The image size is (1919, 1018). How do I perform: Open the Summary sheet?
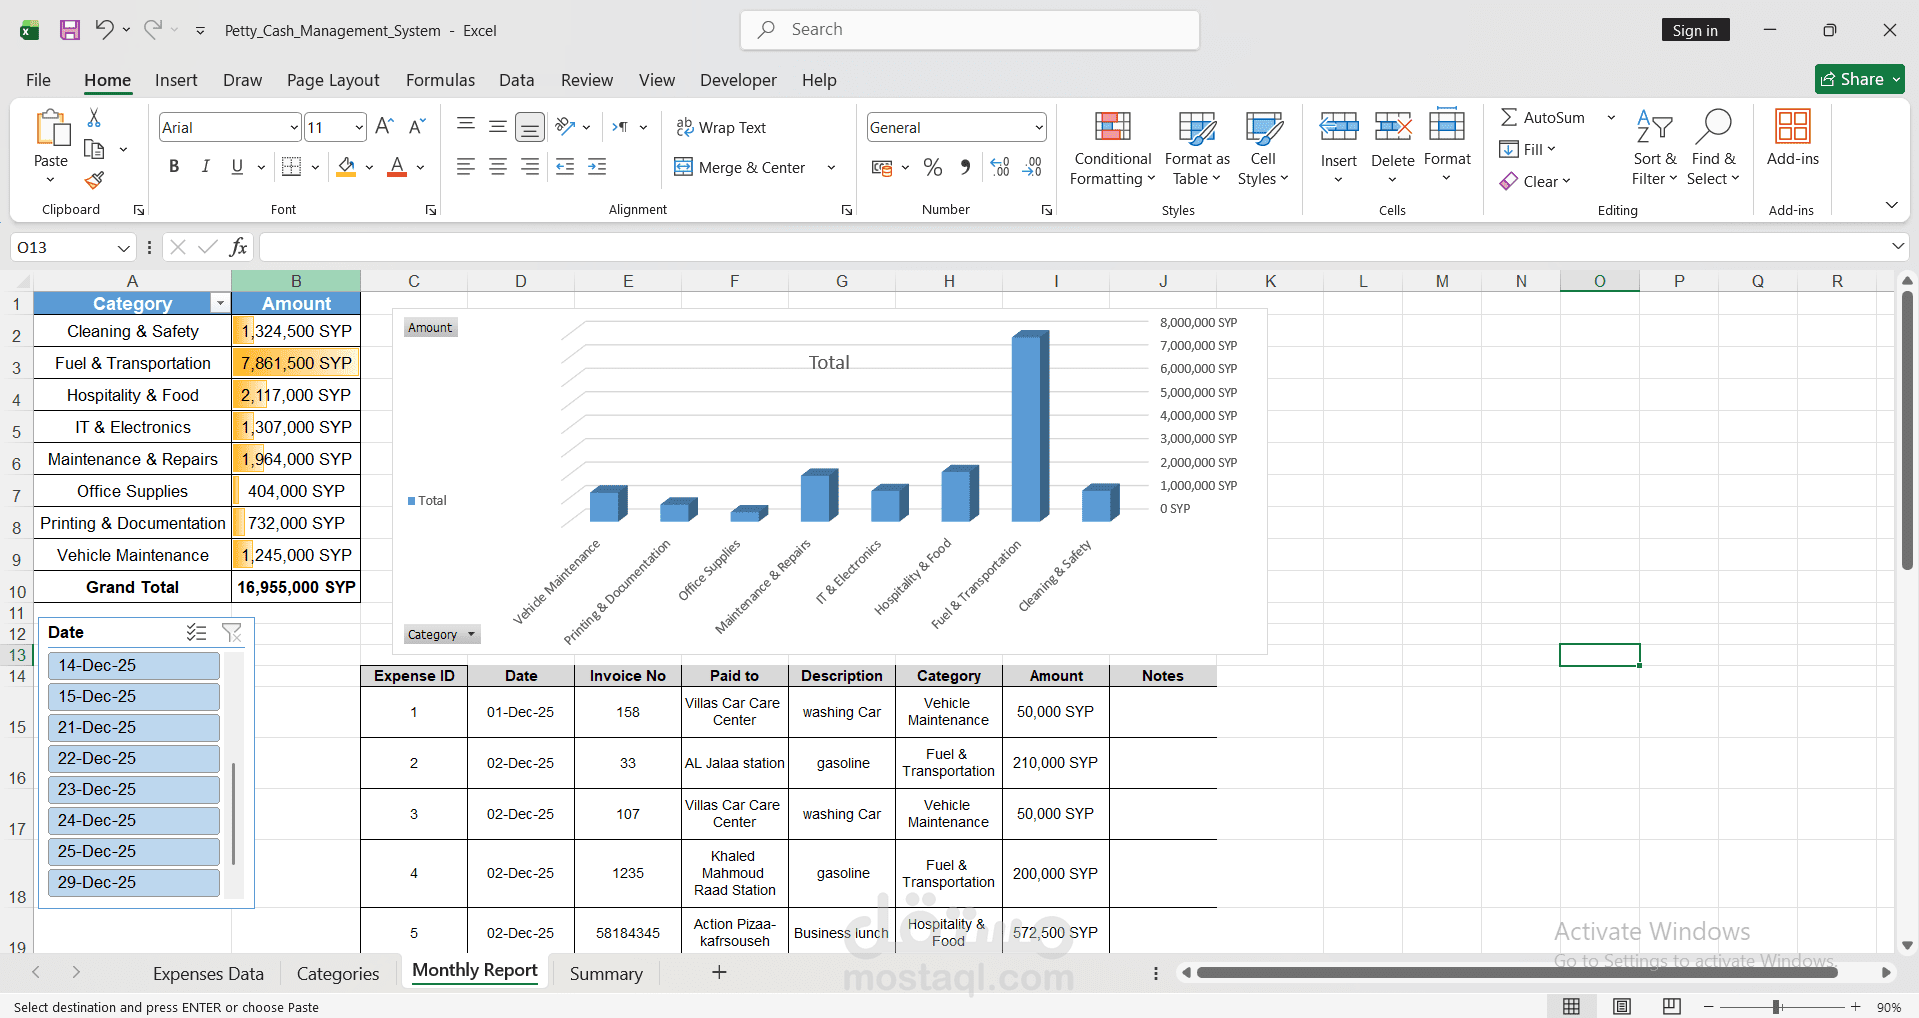(x=605, y=972)
